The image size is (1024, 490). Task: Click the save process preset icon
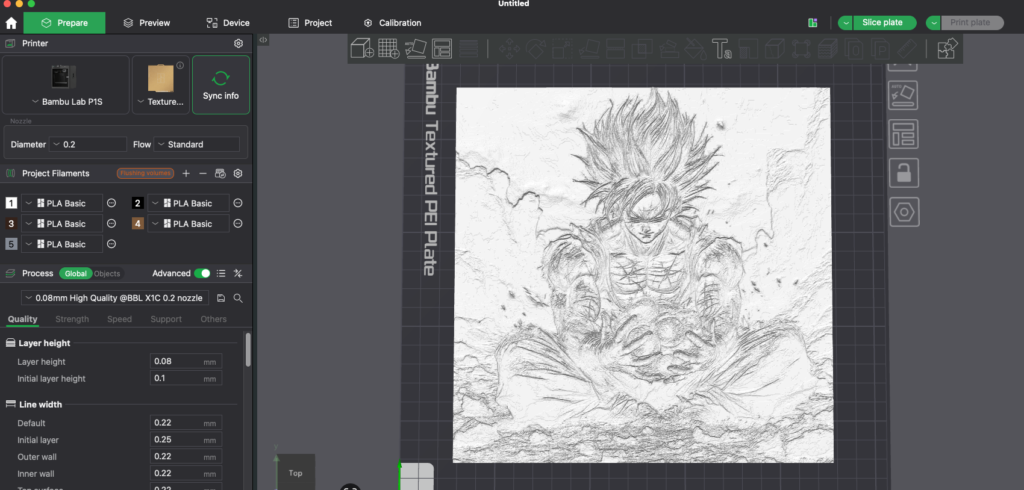pyautogui.click(x=221, y=298)
